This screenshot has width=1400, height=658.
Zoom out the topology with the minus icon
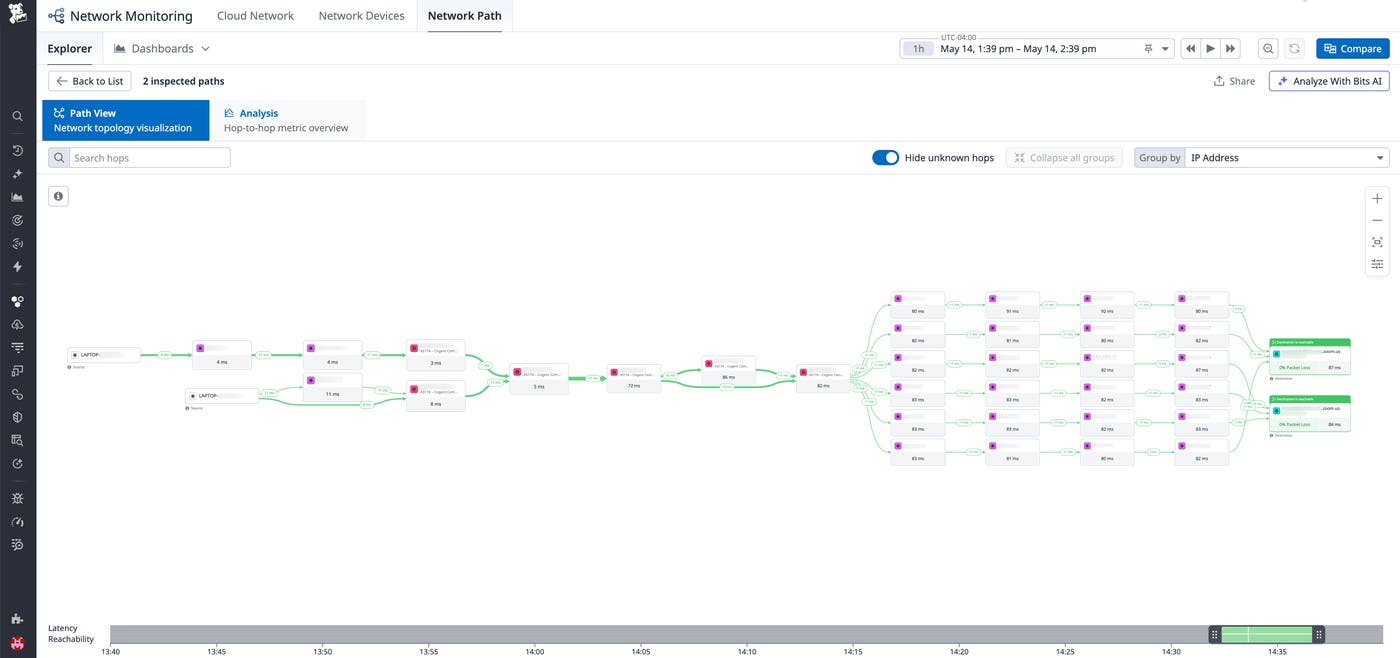pos(1377,221)
